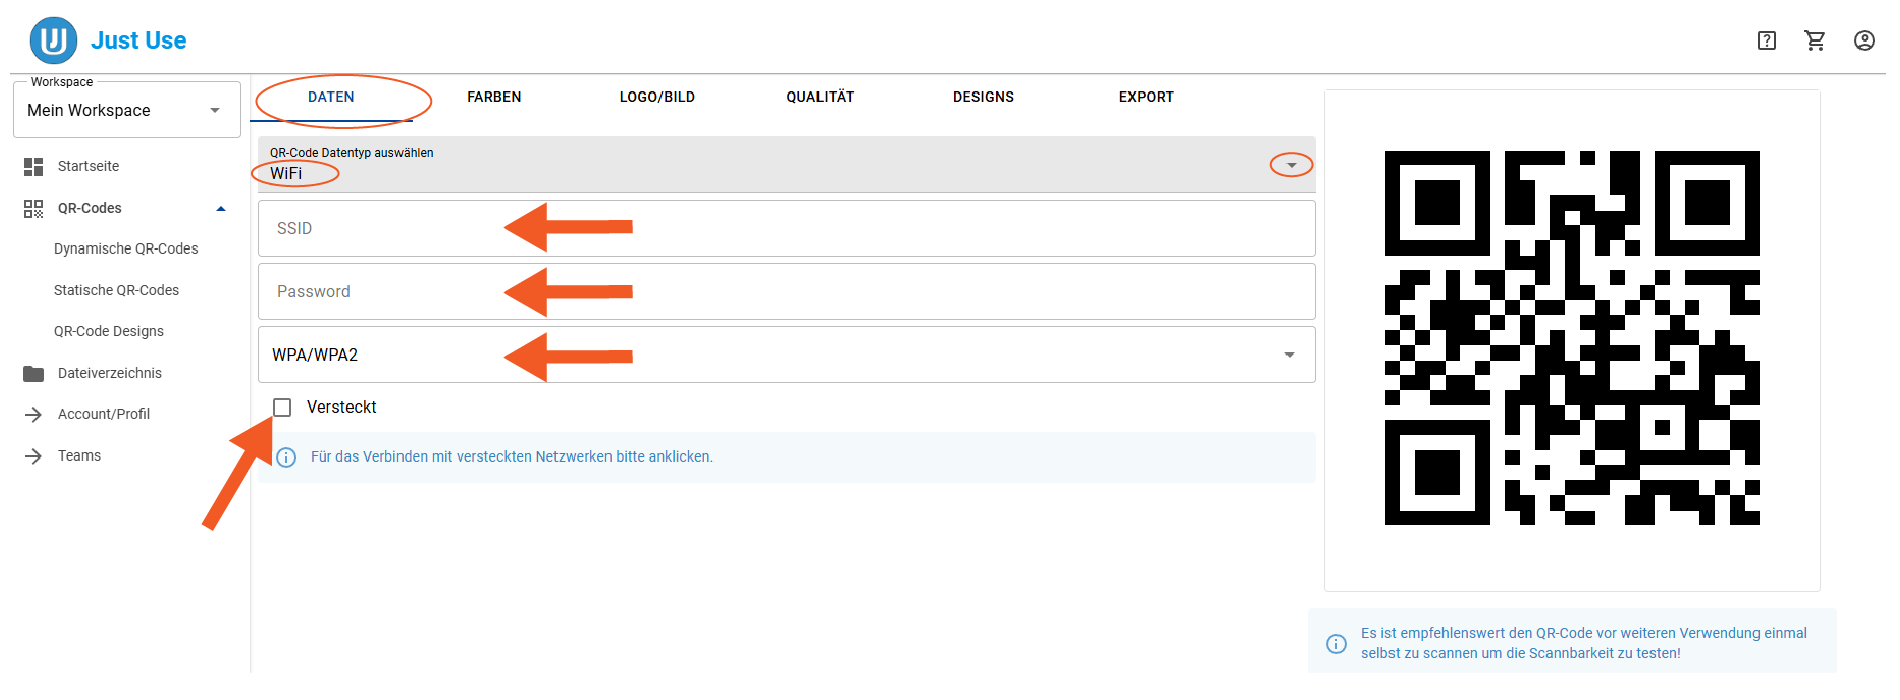Enable the Versteckt checkbox
The image size is (1900, 700).
click(x=282, y=407)
